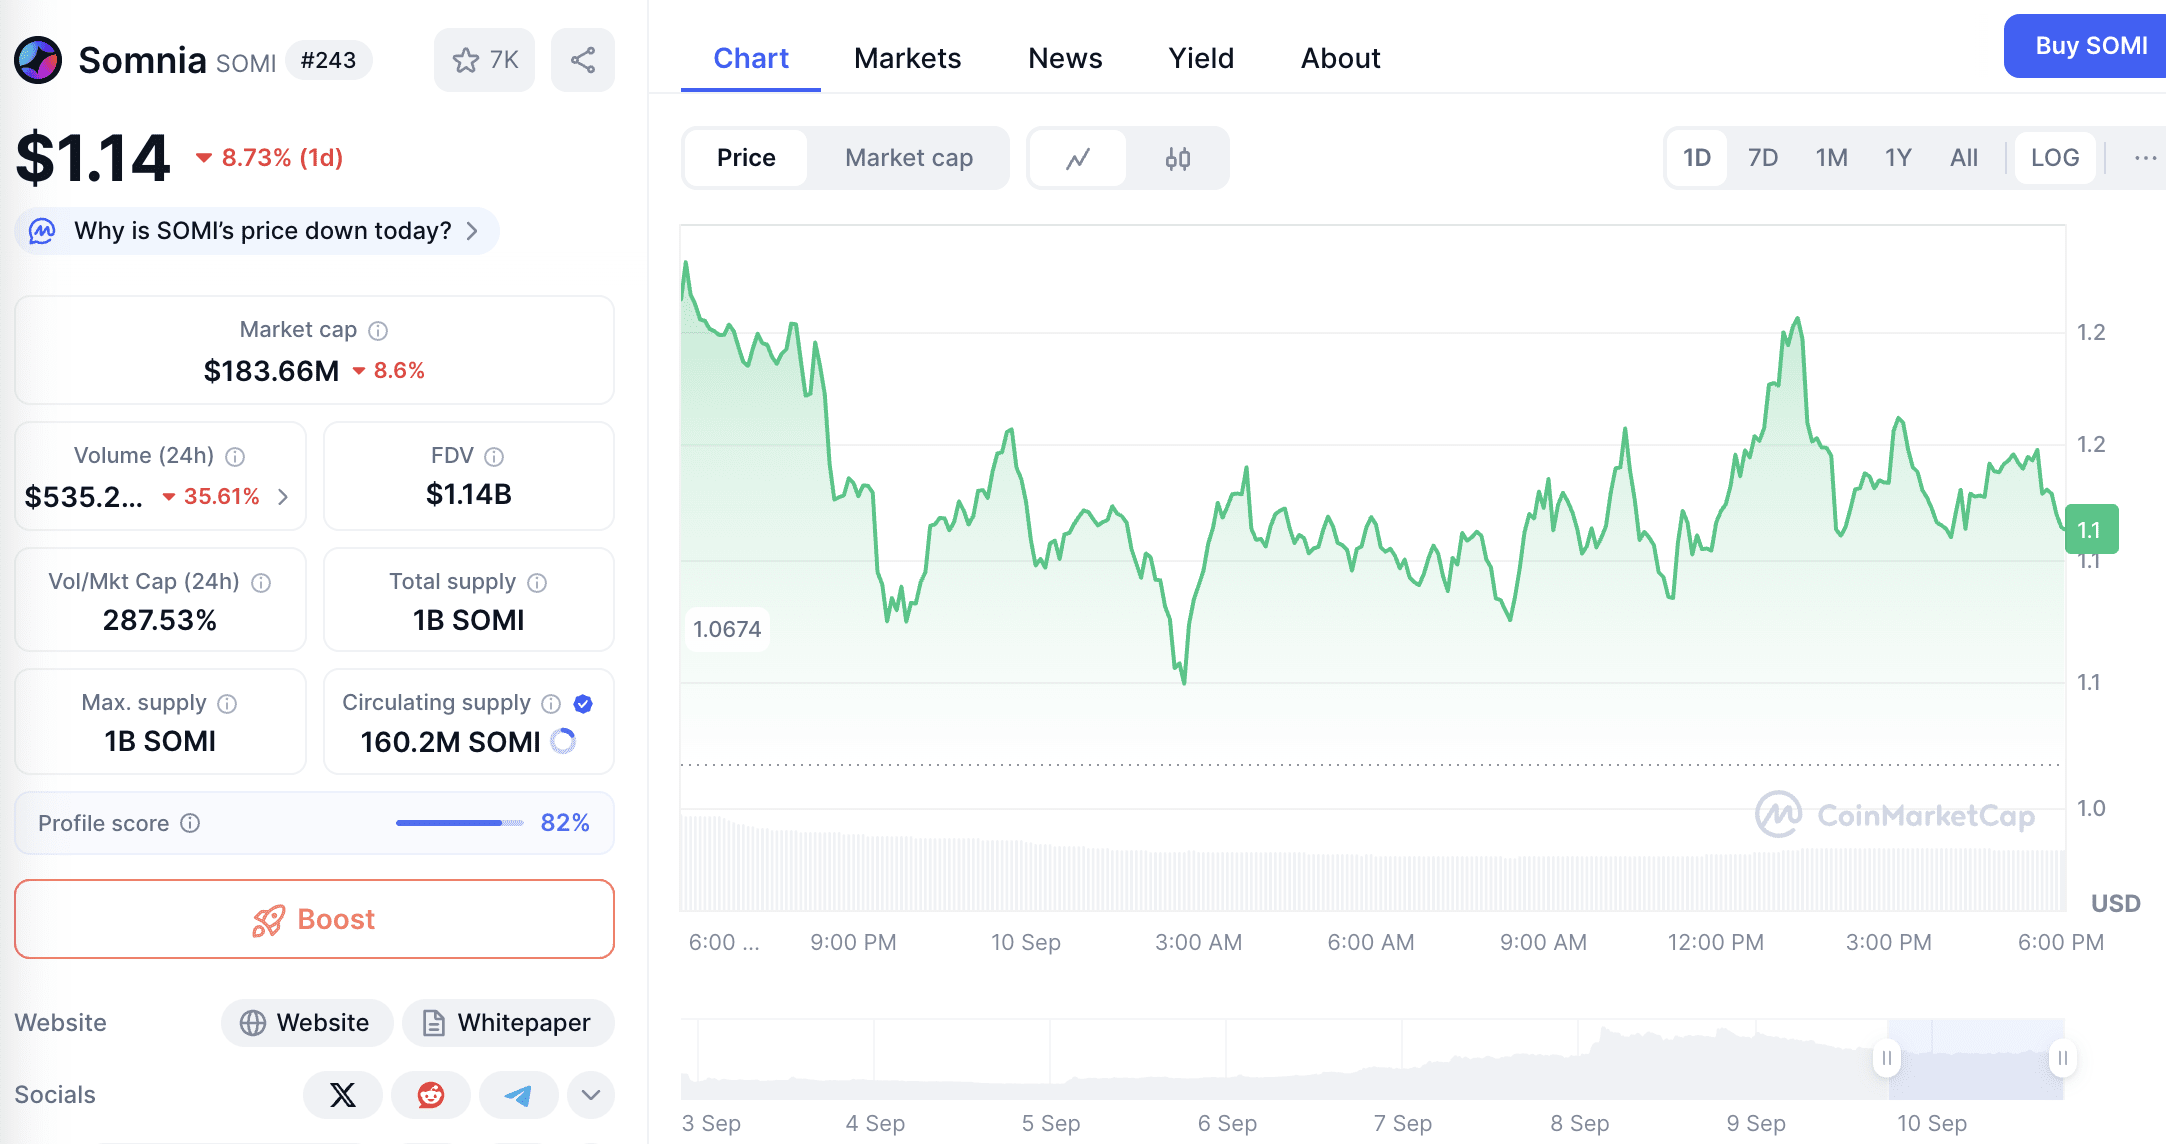Viewport: 2166px width, 1144px height.
Task: Click the circulating supply progress ring
Action: [x=563, y=741]
